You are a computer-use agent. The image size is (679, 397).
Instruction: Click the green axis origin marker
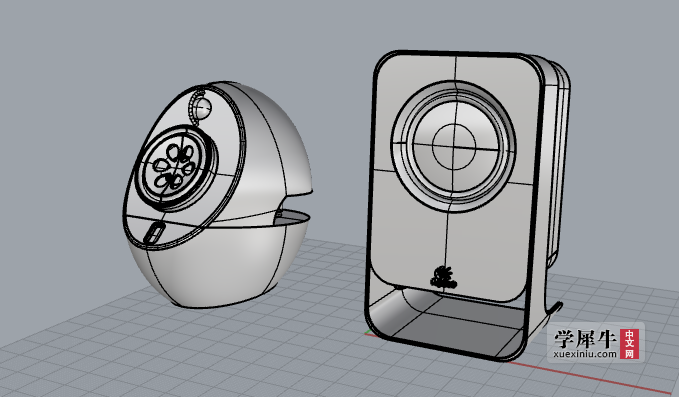click(x=368, y=332)
